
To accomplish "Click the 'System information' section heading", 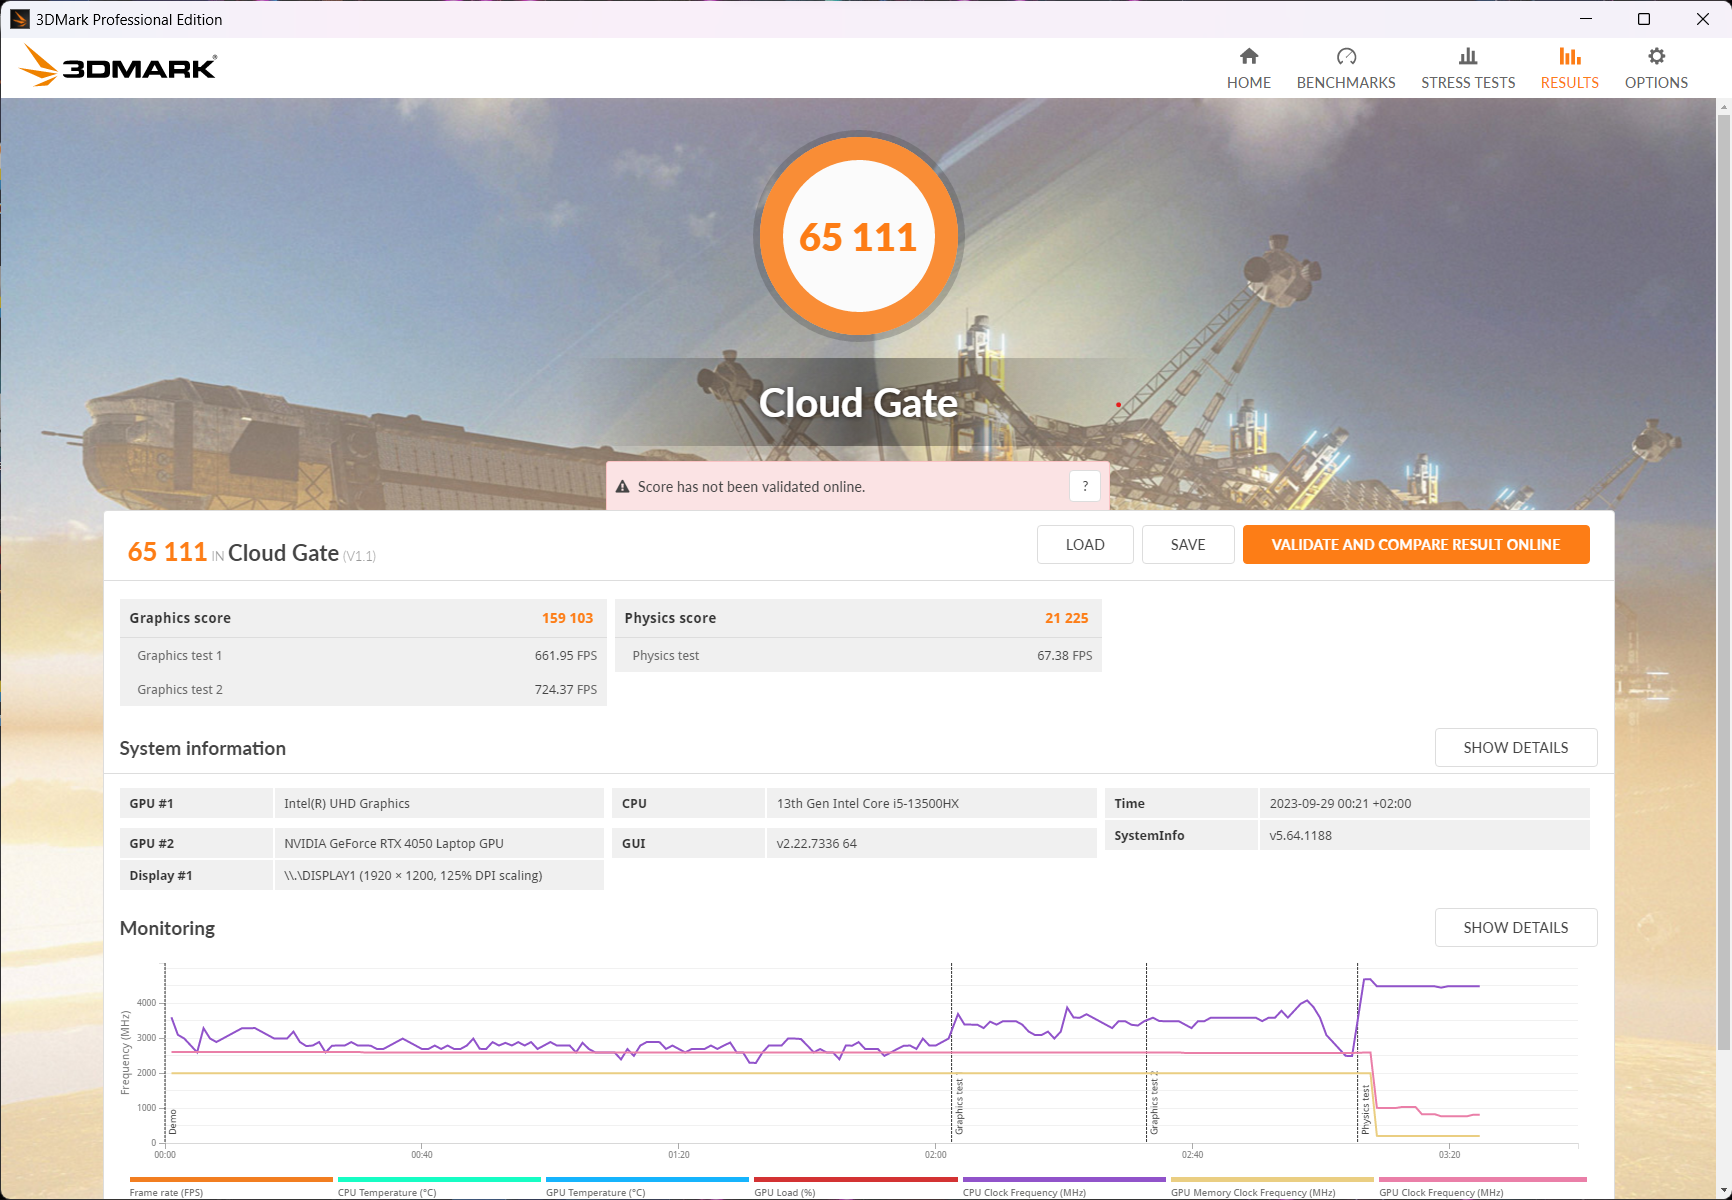I will (x=203, y=748).
